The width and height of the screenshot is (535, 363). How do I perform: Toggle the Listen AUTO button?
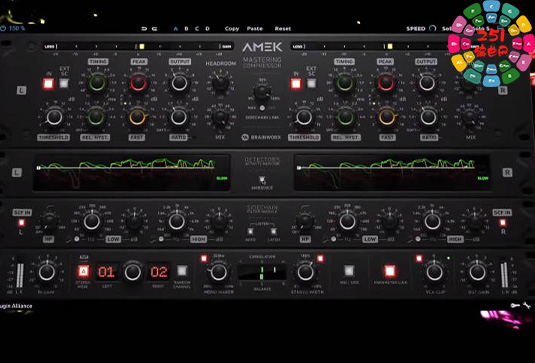click(250, 231)
